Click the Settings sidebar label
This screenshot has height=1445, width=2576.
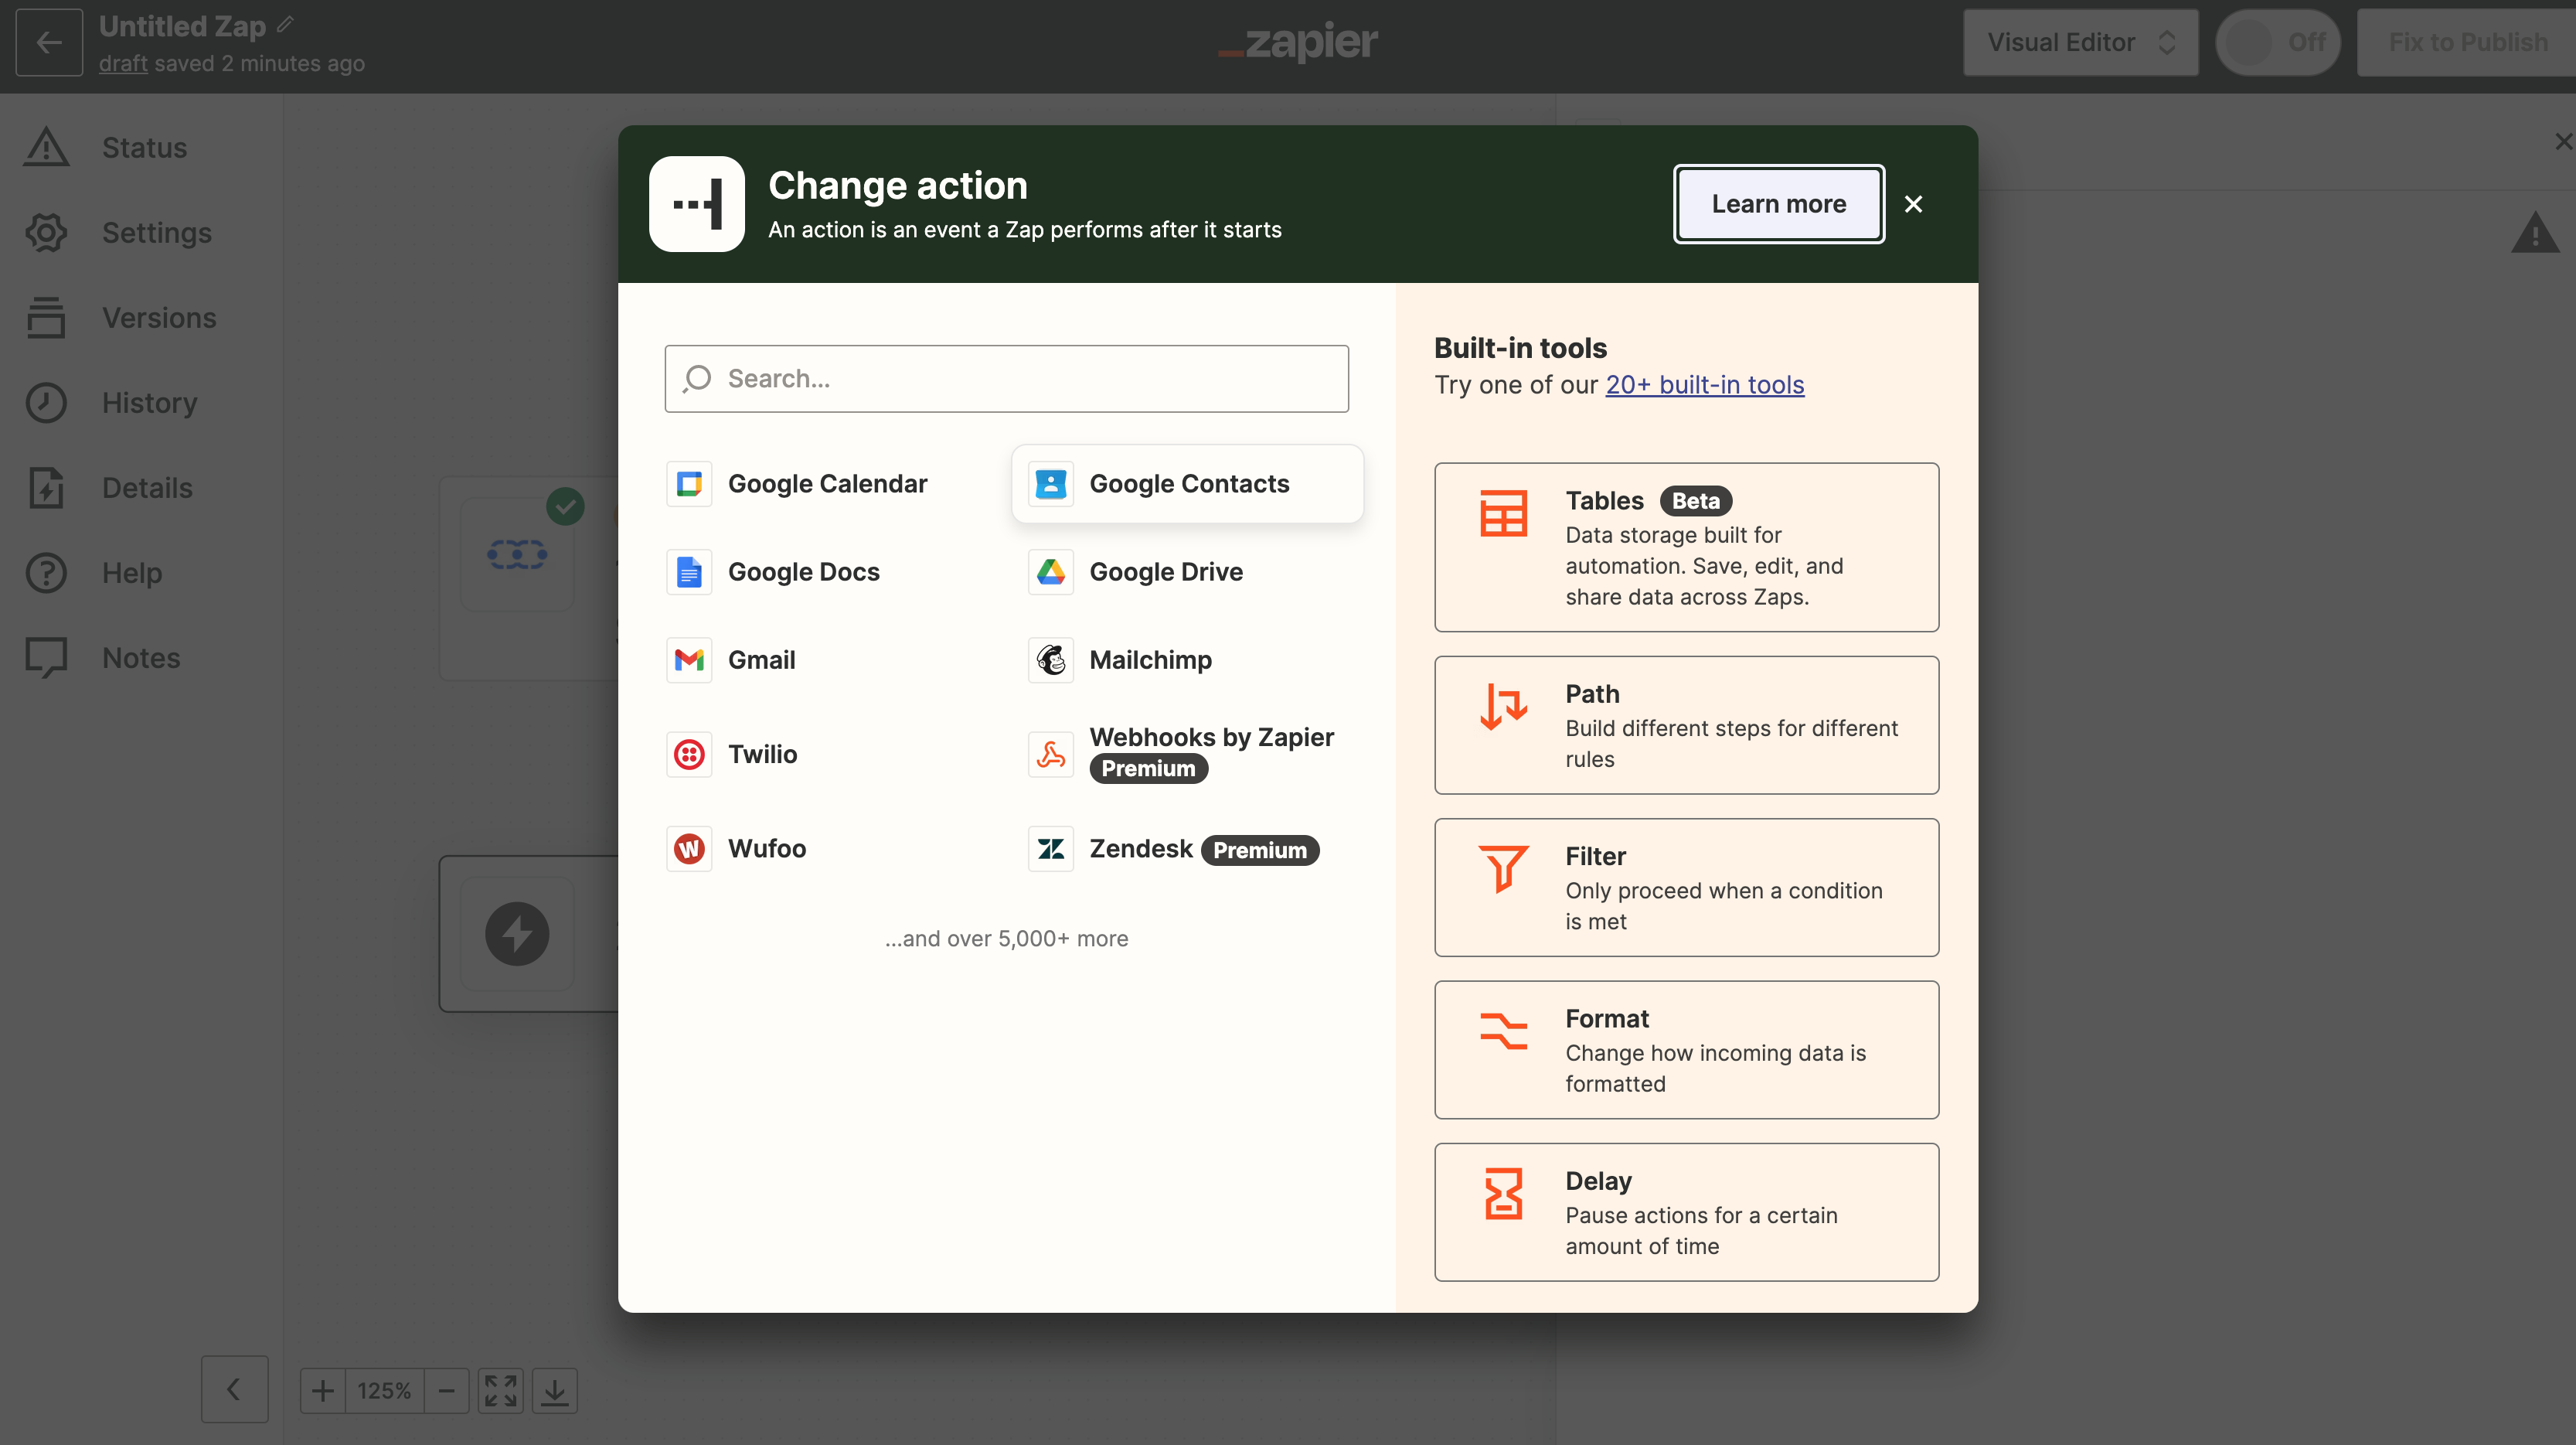(157, 232)
